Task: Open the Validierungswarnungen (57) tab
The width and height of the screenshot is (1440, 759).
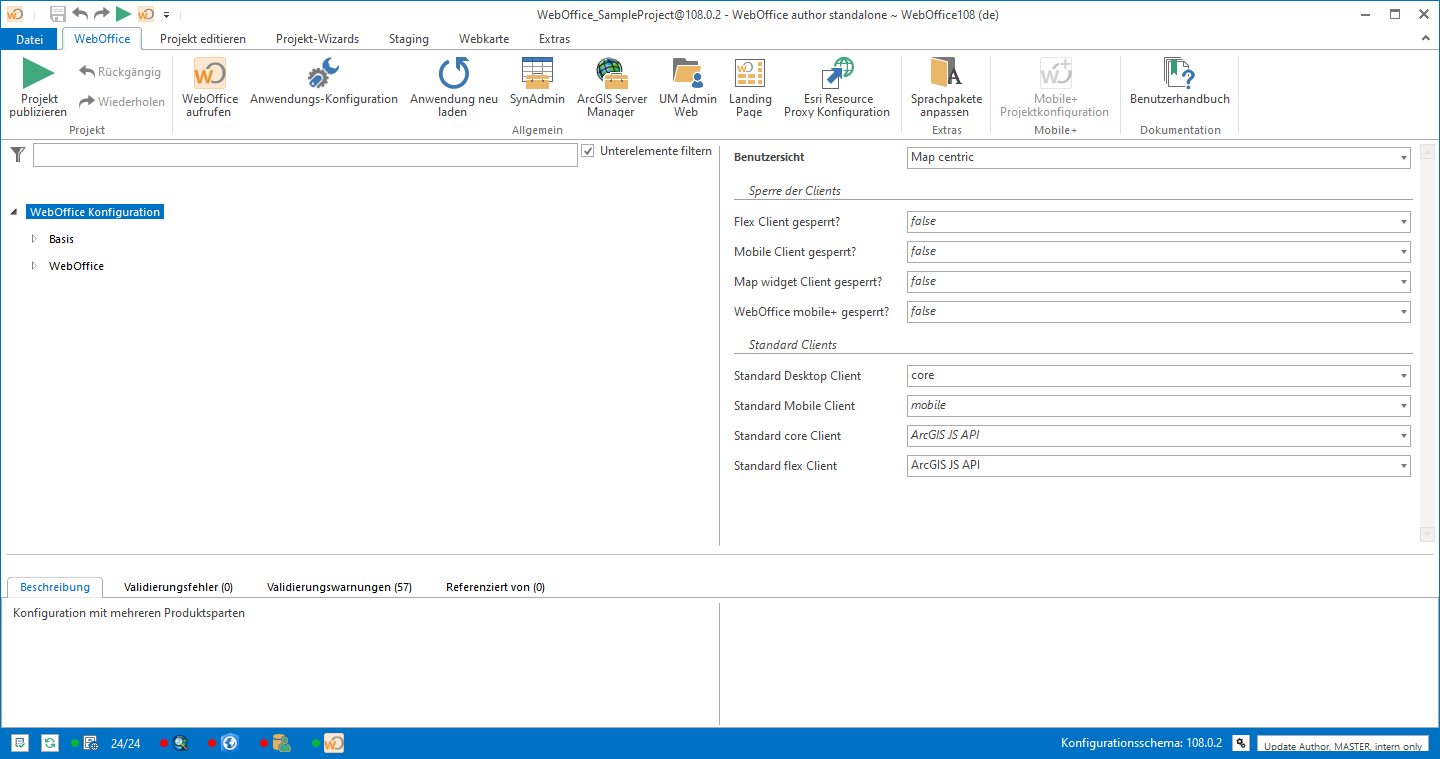Action: click(x=339, y=587)
